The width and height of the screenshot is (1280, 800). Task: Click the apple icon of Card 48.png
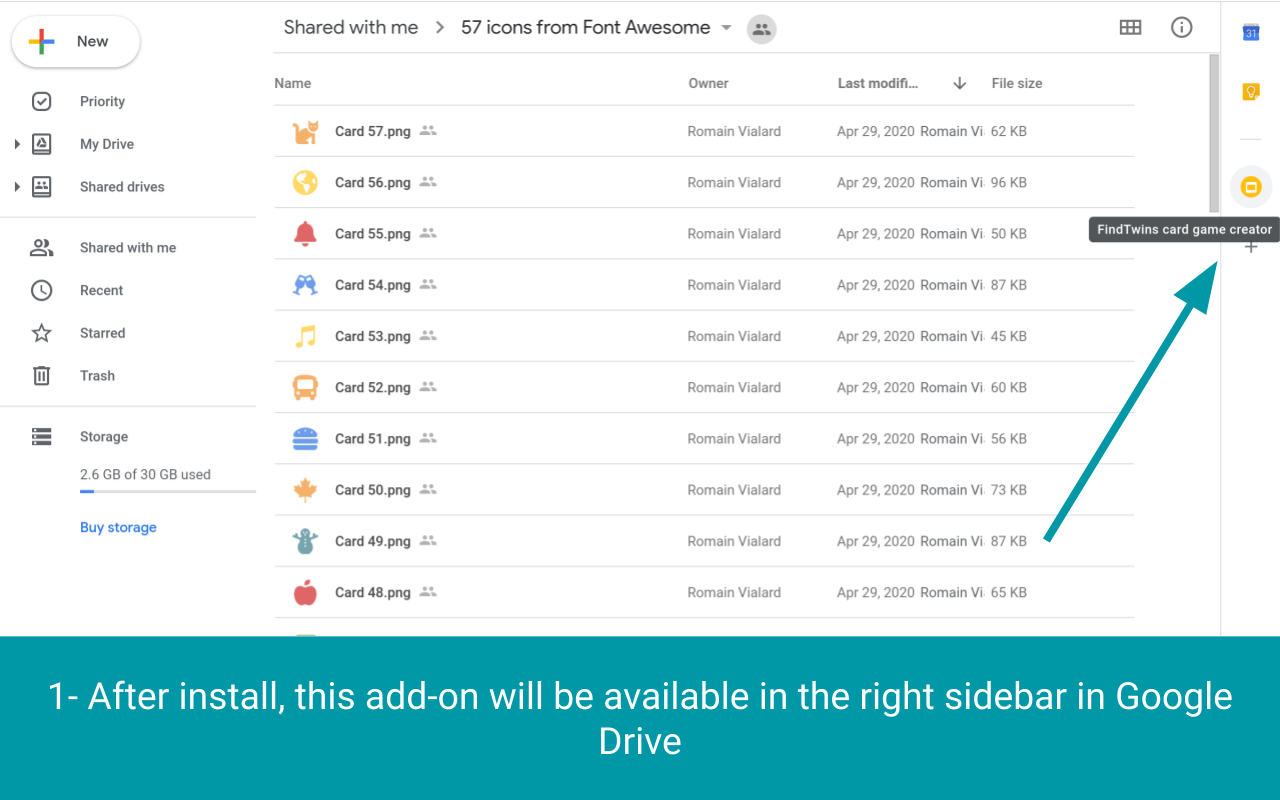(x=305, y=592)
